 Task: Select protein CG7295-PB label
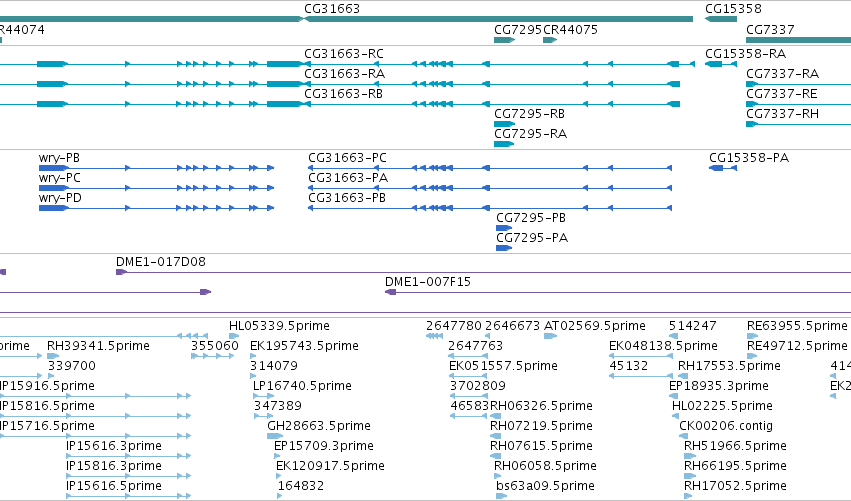531,218
